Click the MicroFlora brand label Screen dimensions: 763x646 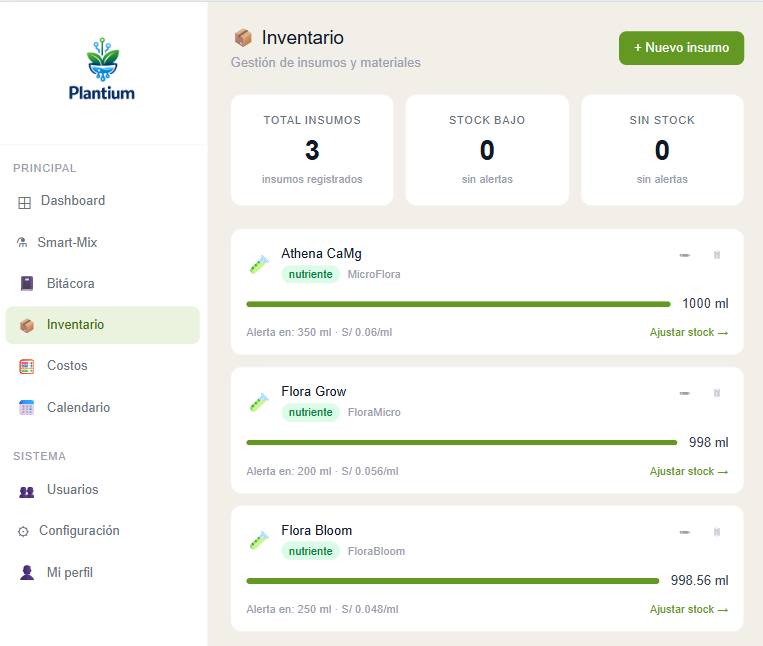point(374,274)
